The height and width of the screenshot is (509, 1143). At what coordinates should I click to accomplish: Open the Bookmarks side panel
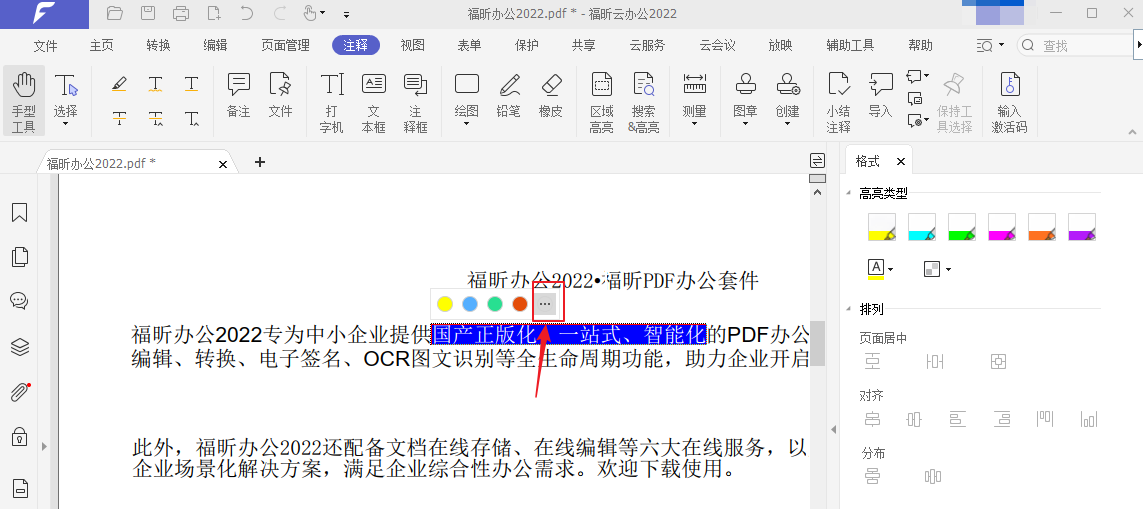coord(20,212)
